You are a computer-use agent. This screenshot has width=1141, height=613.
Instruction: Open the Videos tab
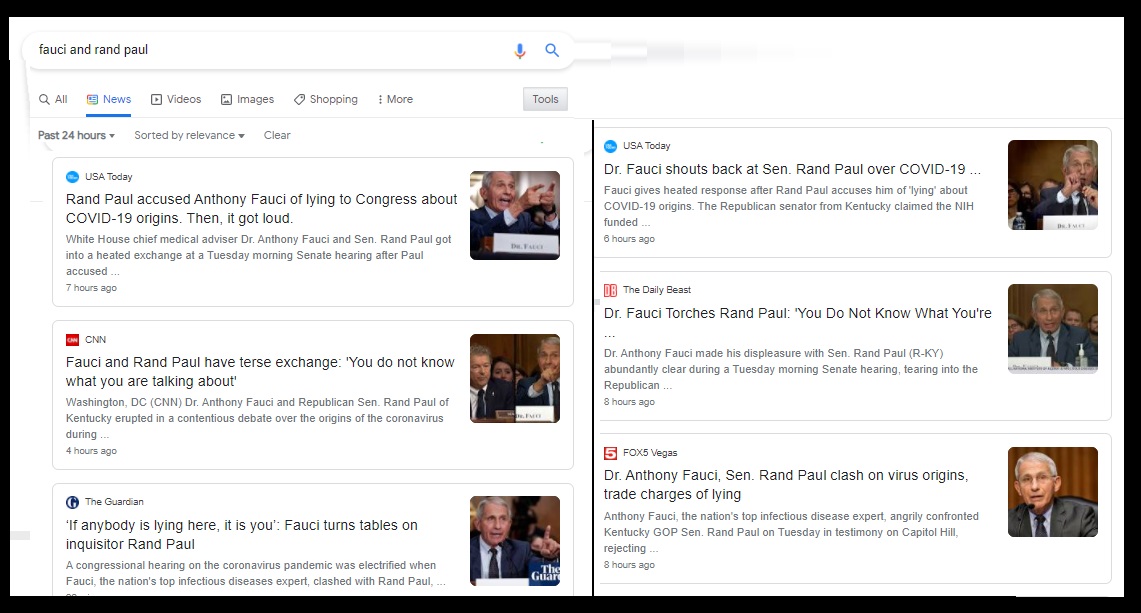175,100
